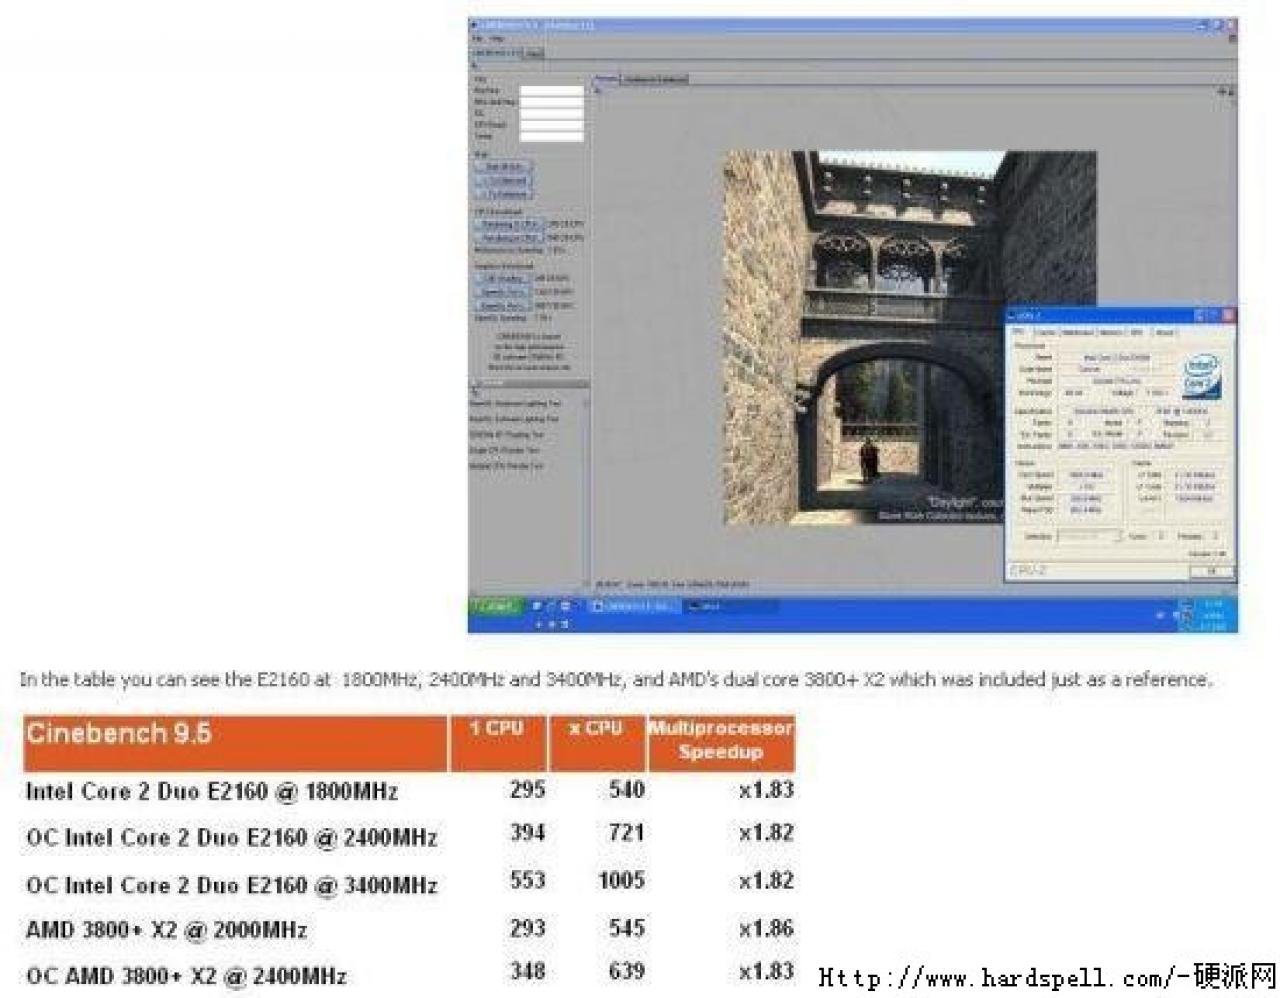This screenshot has height=998, width=1280.
Task: Select 'Multiple CPU Render Test' in the list
Action: click(508, 466)
